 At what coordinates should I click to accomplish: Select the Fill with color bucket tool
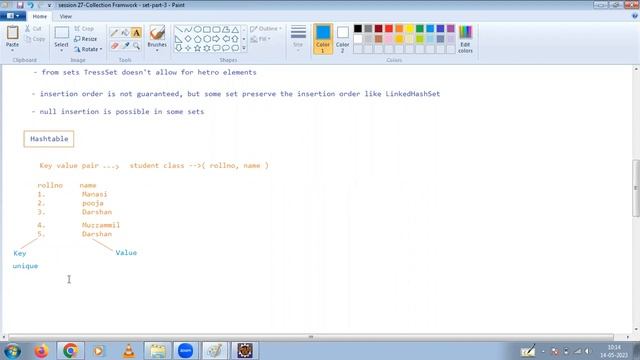coord(125,33)
